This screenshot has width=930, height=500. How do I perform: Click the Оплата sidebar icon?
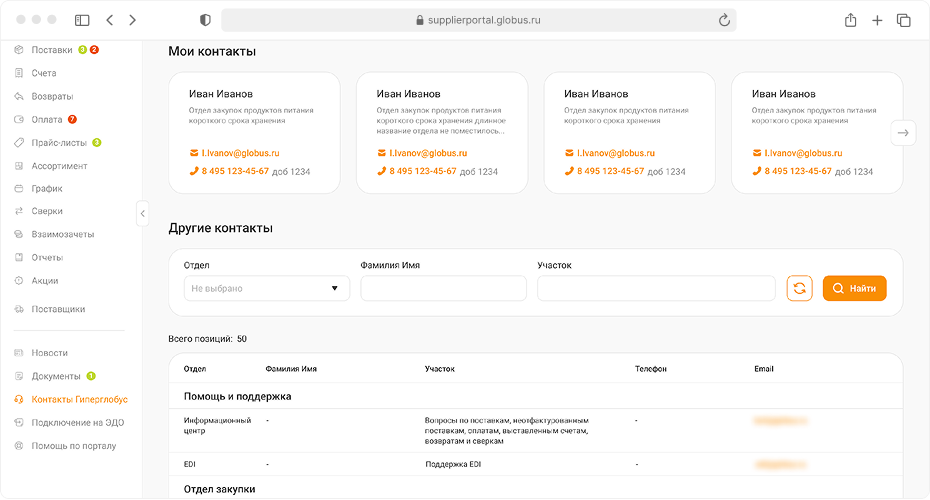[x=19, y=119]
